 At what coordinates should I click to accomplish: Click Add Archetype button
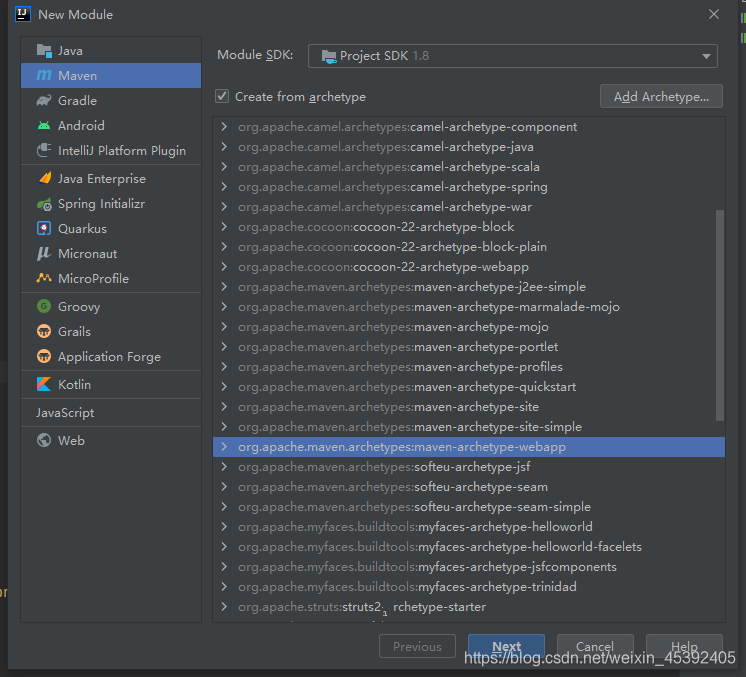pos(661,97)
